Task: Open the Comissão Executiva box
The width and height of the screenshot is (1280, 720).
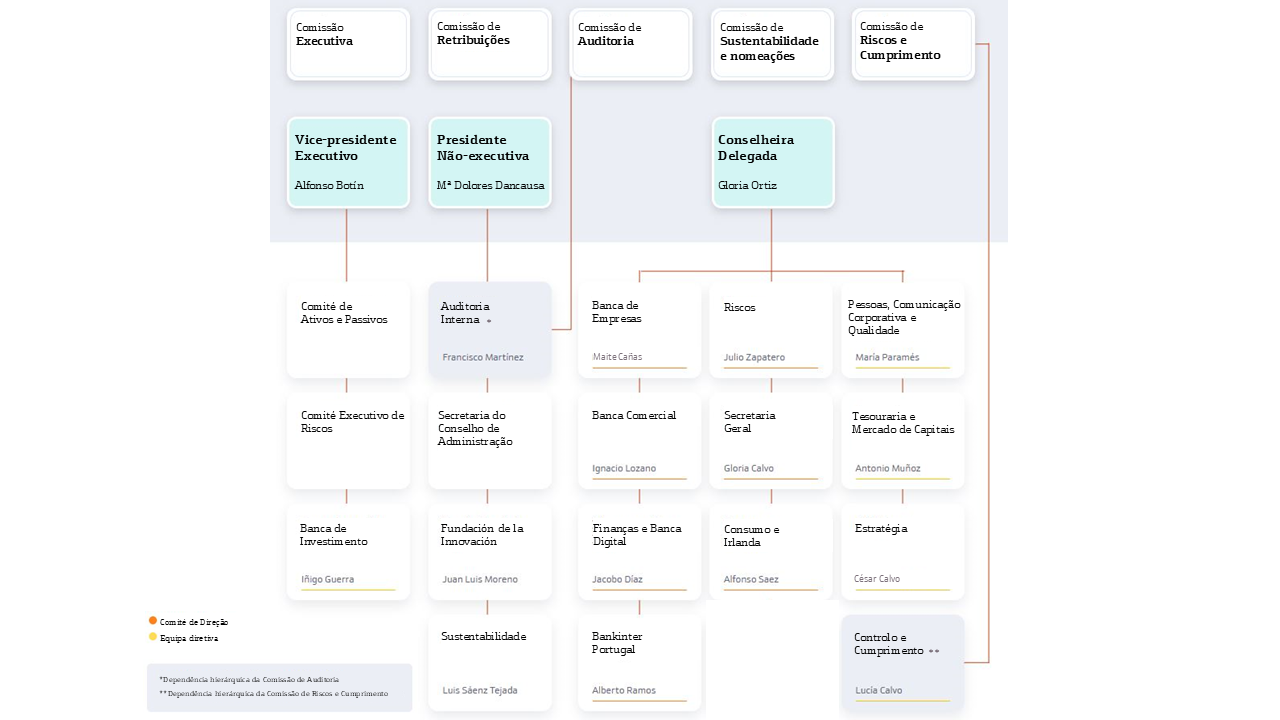Action: click(x=348, y=44)
